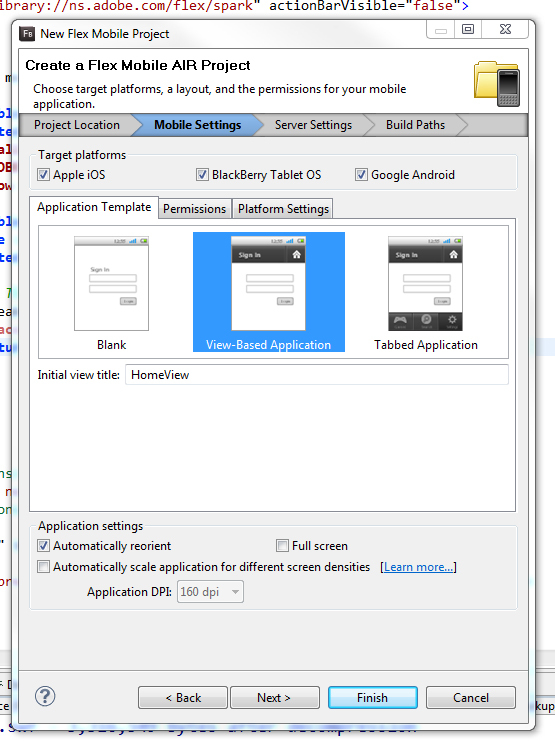Image resolution: width=555 pixels, height=742 pixels.
Task: Toggle the Apple iOS checkbox
Action: point(43,175)
